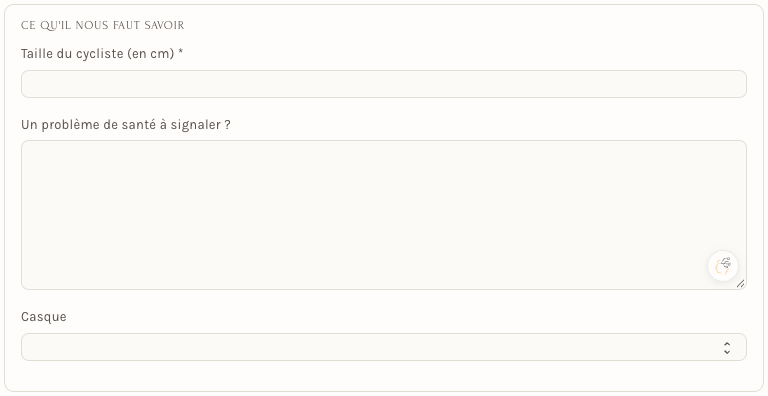Place cursor in the cyclist height box
The image size is (768, 396).
pyautogui.click(x=384, y=84)
